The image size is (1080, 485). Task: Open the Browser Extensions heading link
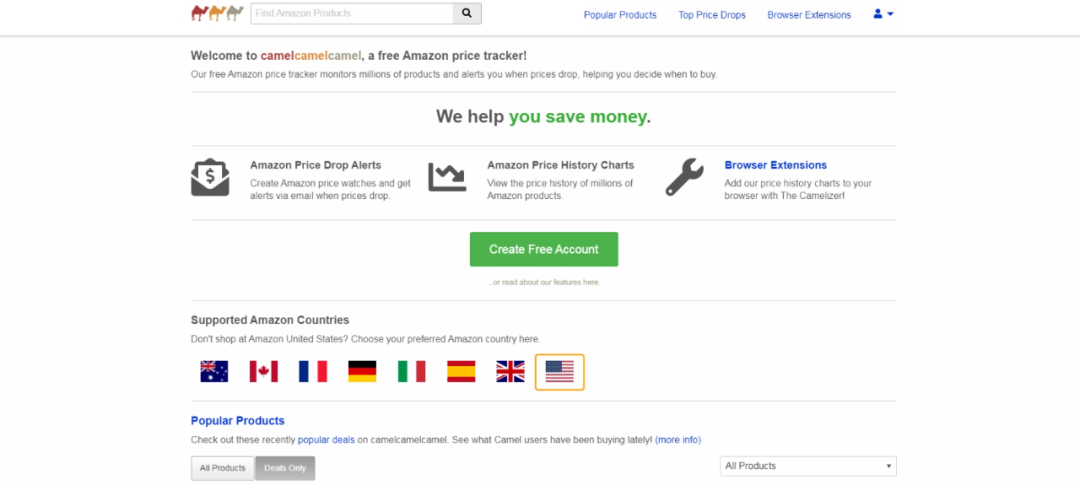[x=775, y=165]
